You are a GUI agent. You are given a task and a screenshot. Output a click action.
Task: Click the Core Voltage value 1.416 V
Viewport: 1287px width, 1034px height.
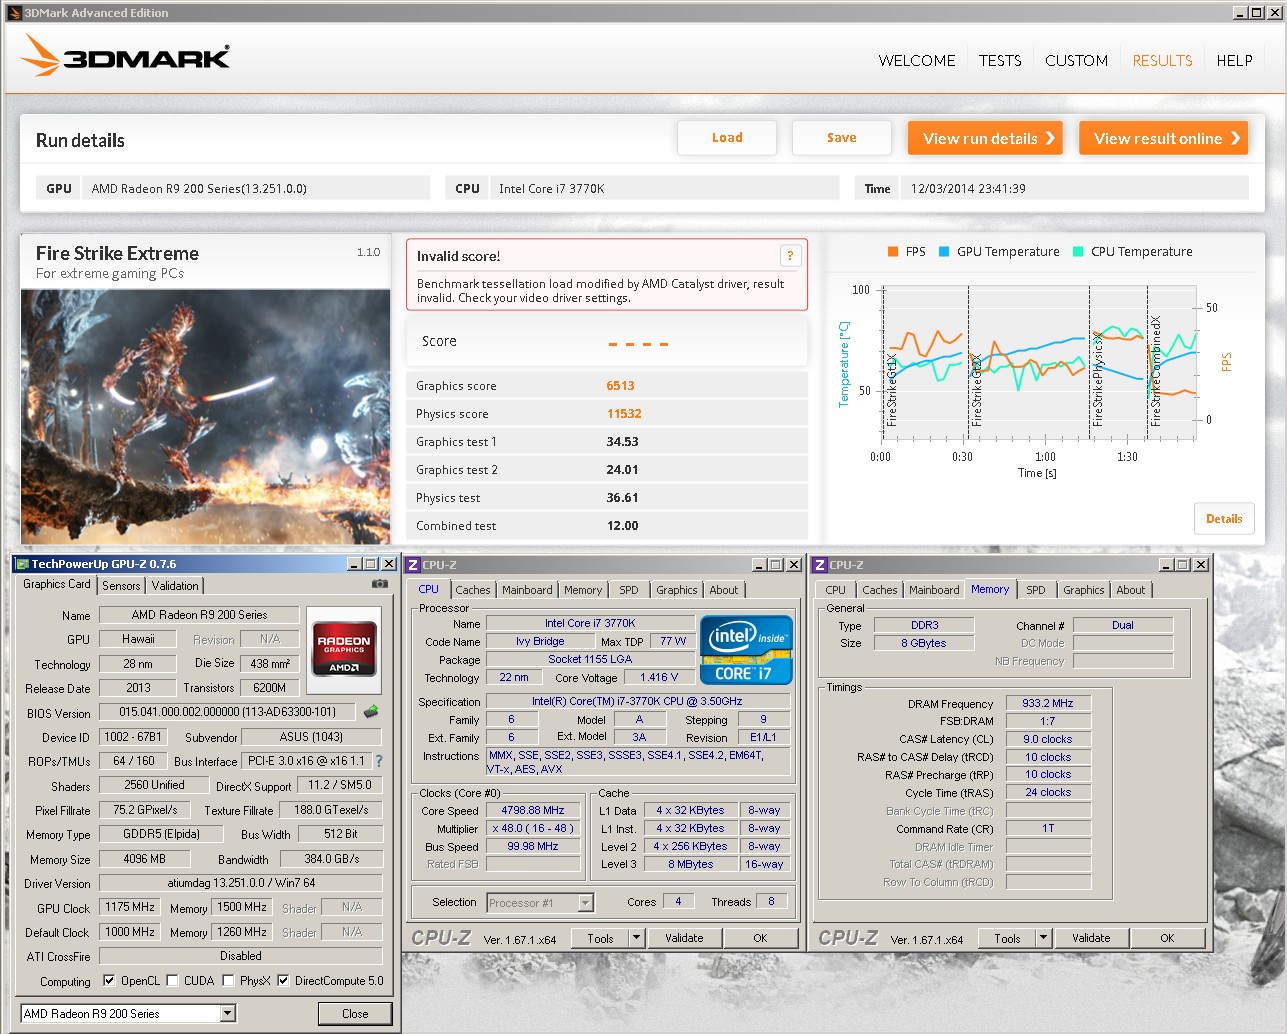pos(659,677)
